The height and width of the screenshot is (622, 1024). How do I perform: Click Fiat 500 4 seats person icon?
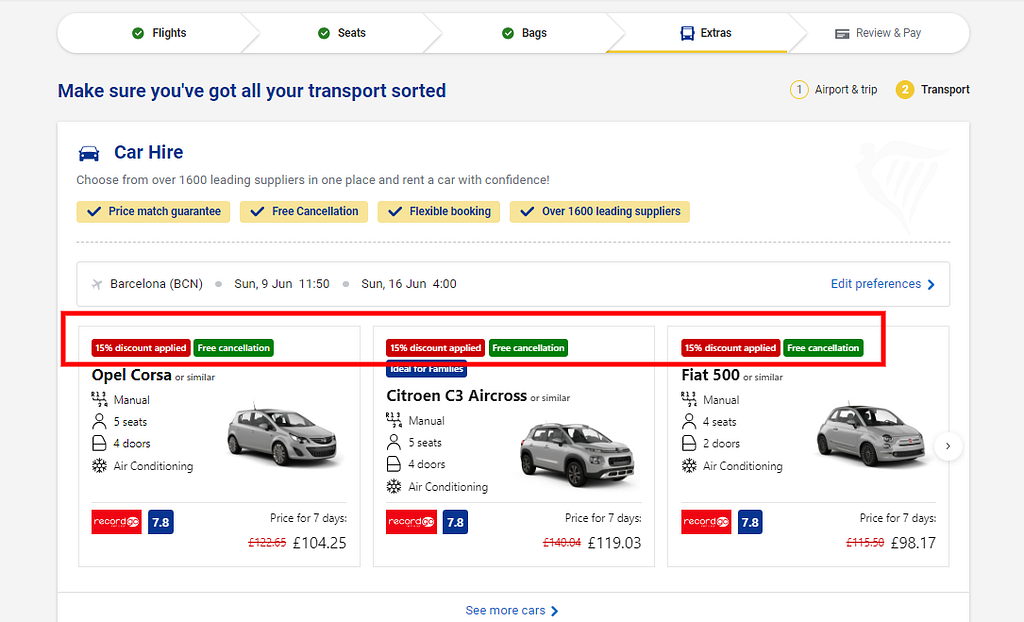point(689,421)
